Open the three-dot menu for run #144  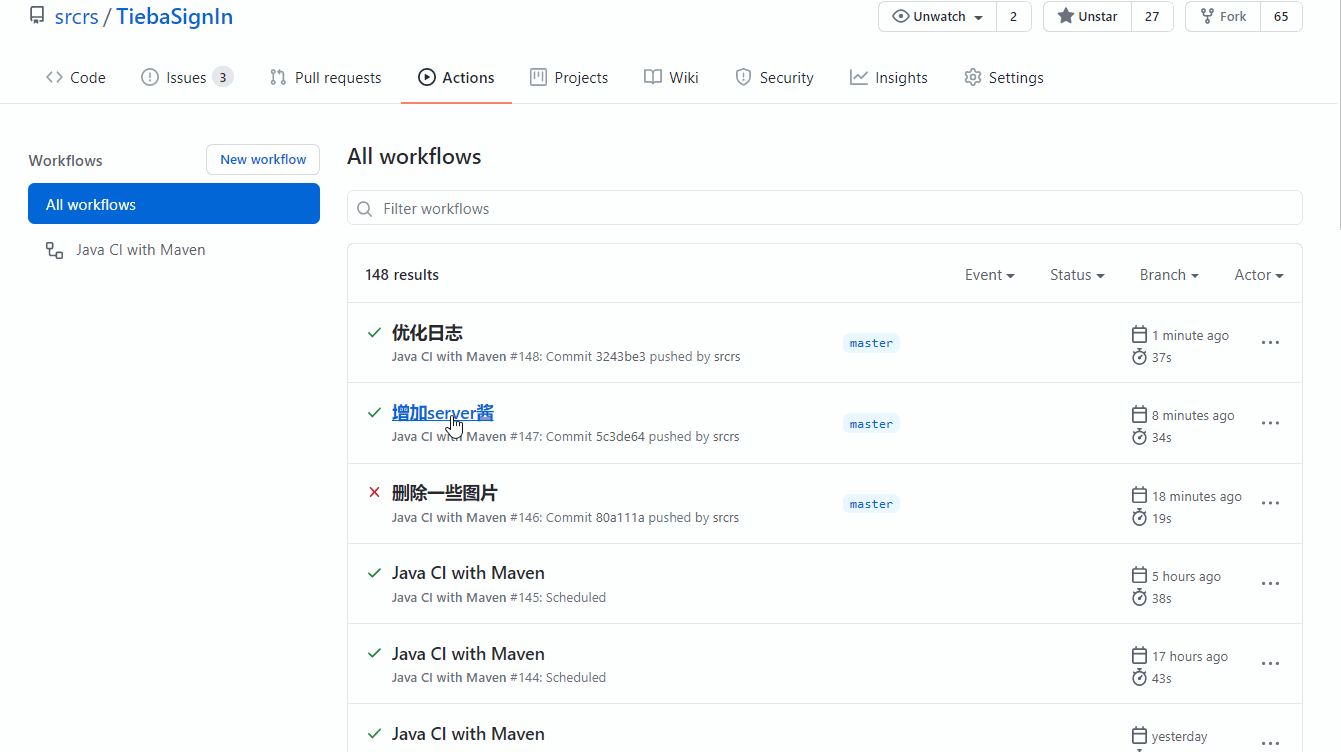(1270, 663)
